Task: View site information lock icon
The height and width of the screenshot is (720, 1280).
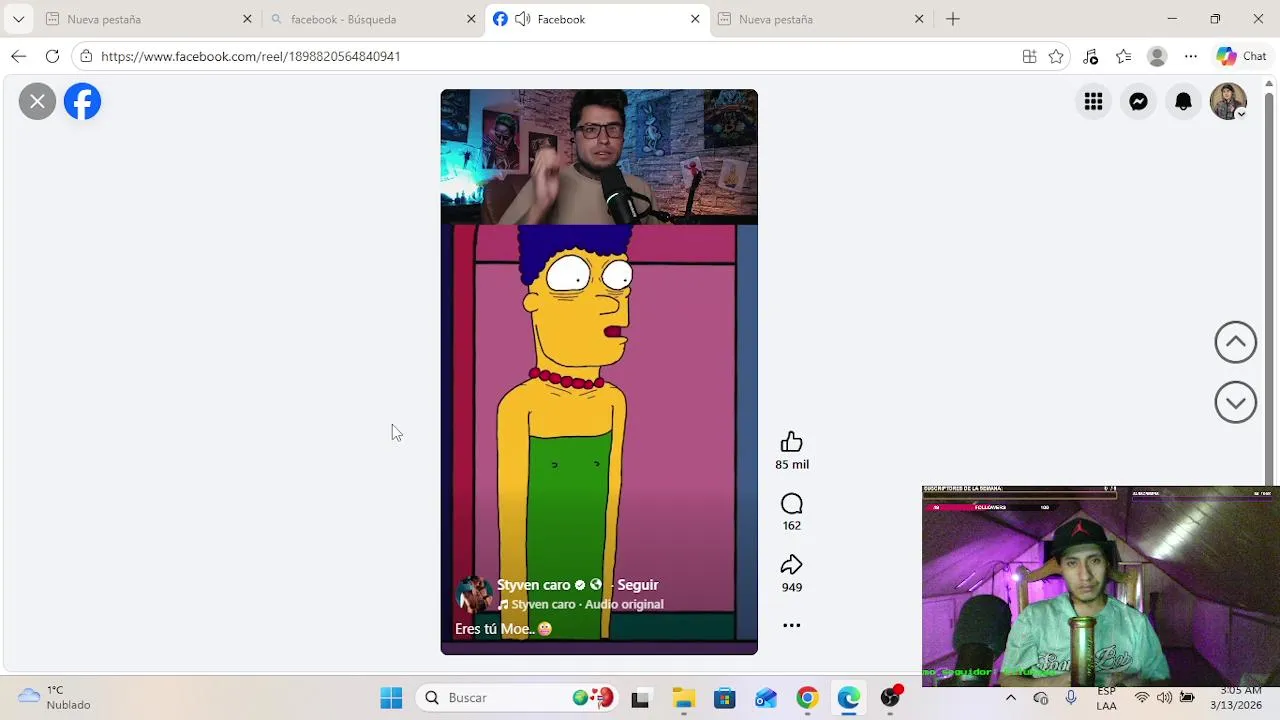Action: [x=86, y=56]
